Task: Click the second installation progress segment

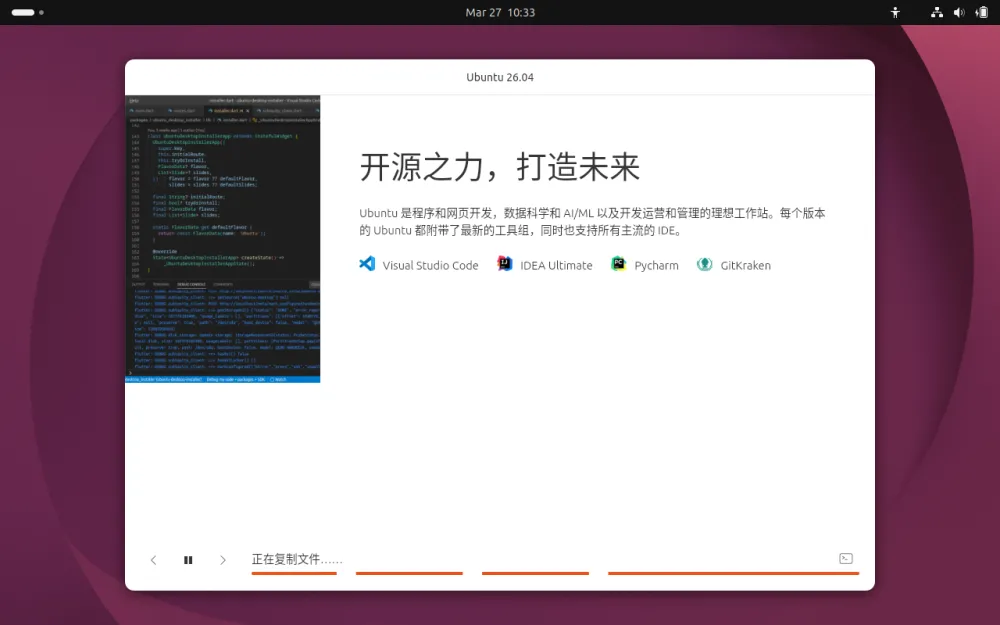Action: (409, 573)
